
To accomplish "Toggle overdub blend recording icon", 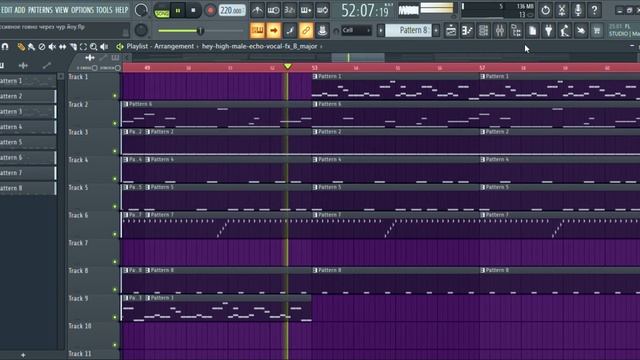I will (x=306, y=10).
